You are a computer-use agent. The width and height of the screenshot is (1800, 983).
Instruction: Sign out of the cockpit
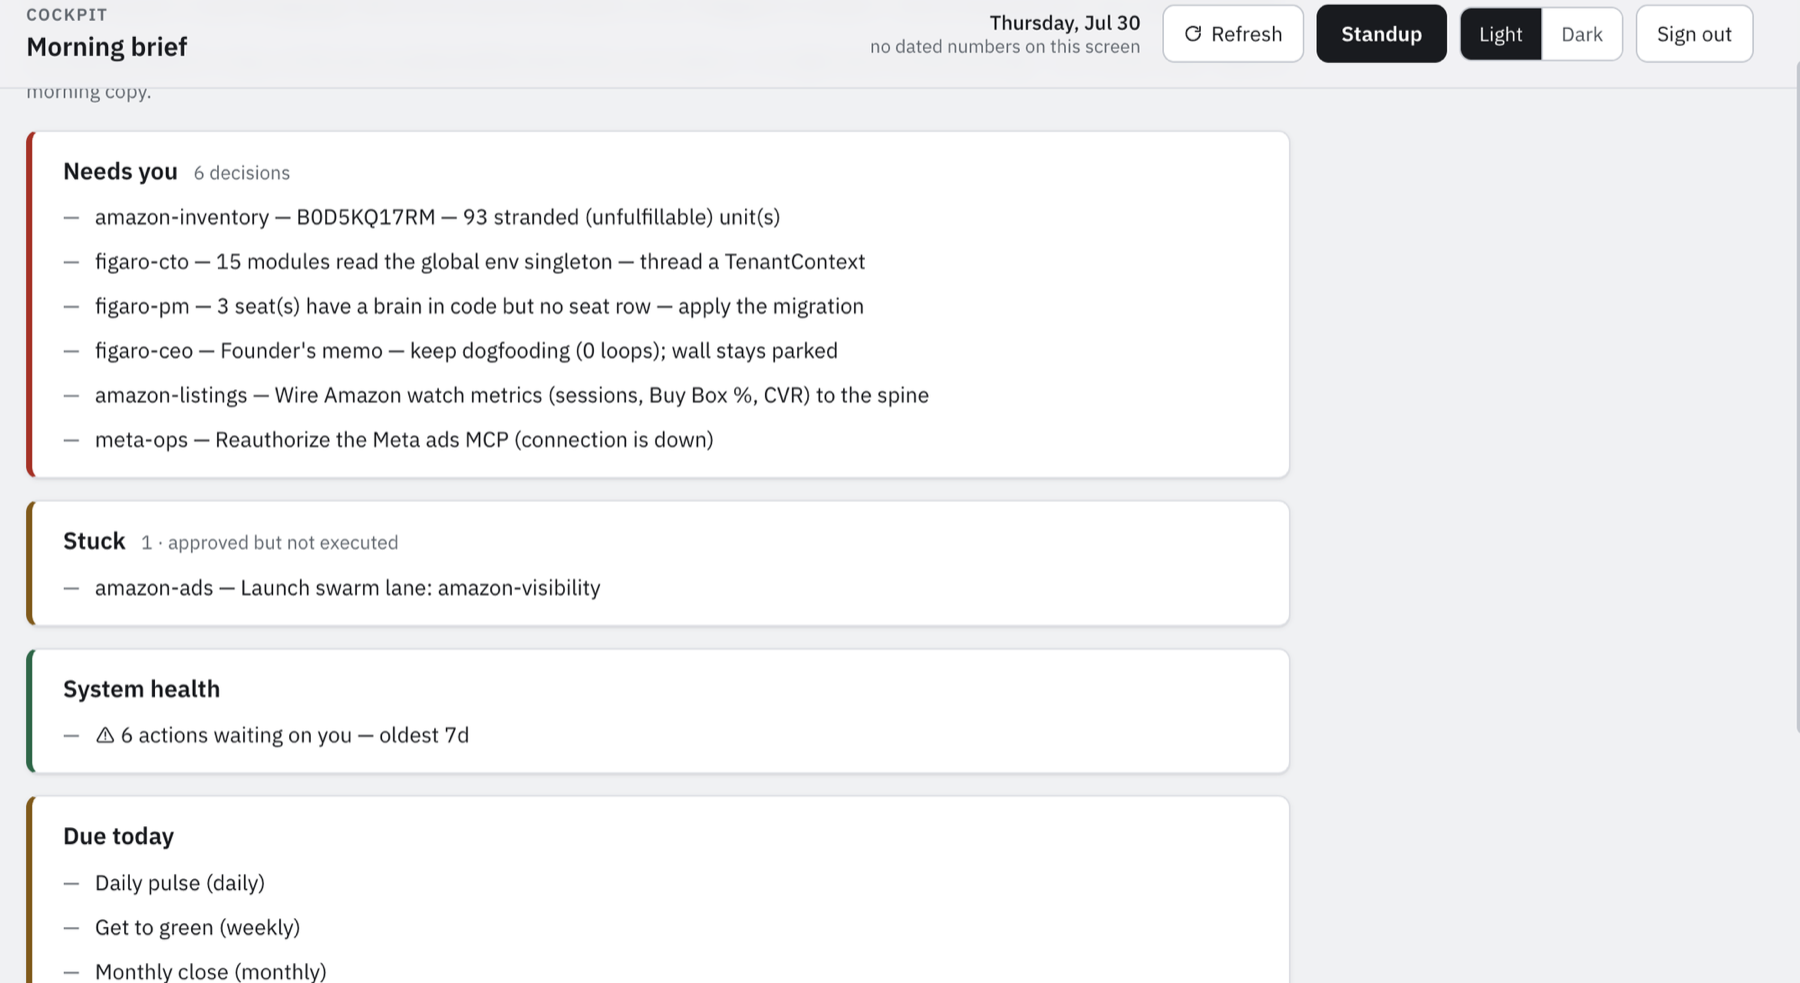(x=1694, y=34)
